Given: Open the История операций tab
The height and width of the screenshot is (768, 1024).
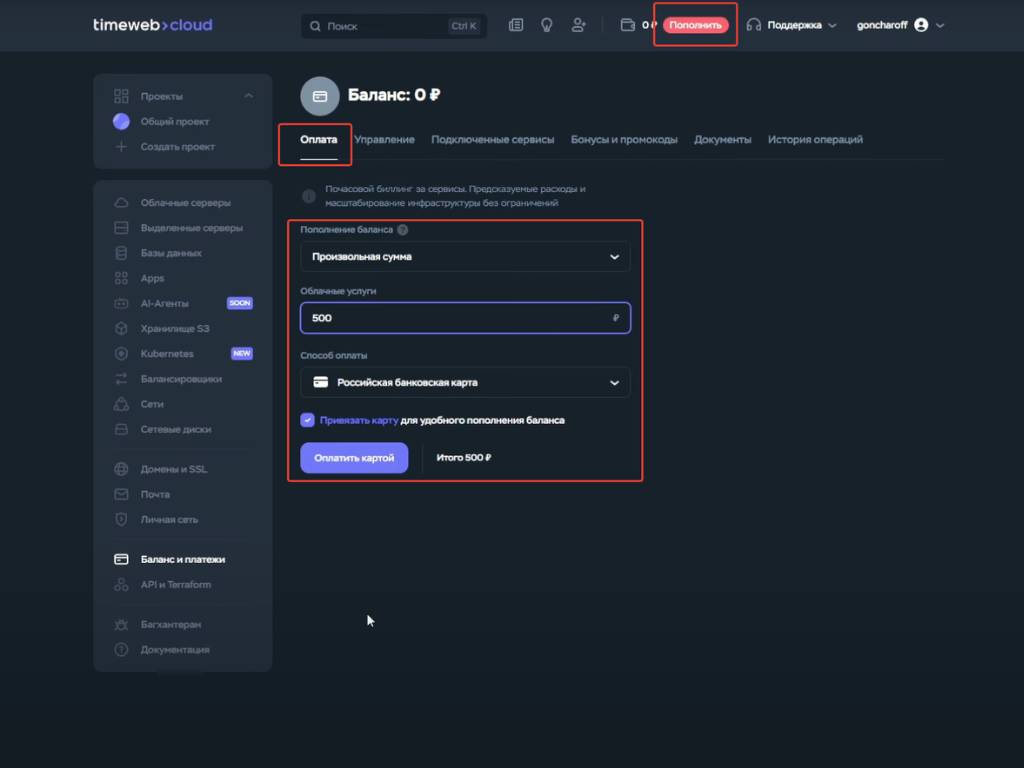Looking at the screenshot, I should 815,140.
